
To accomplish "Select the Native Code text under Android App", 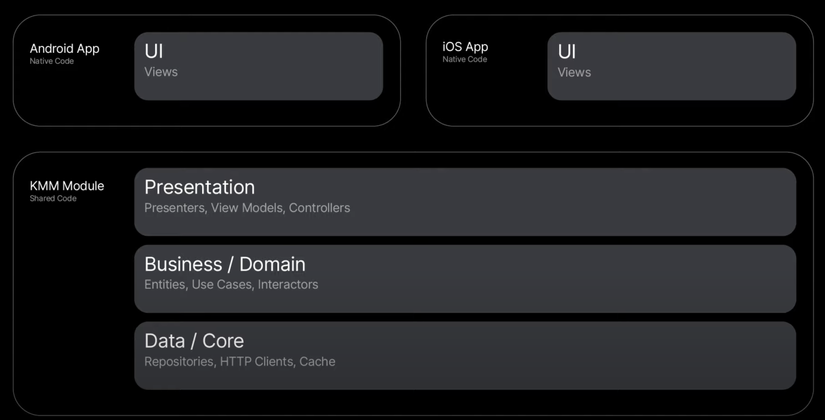I will pyautogui.click(x=52, y=62).
